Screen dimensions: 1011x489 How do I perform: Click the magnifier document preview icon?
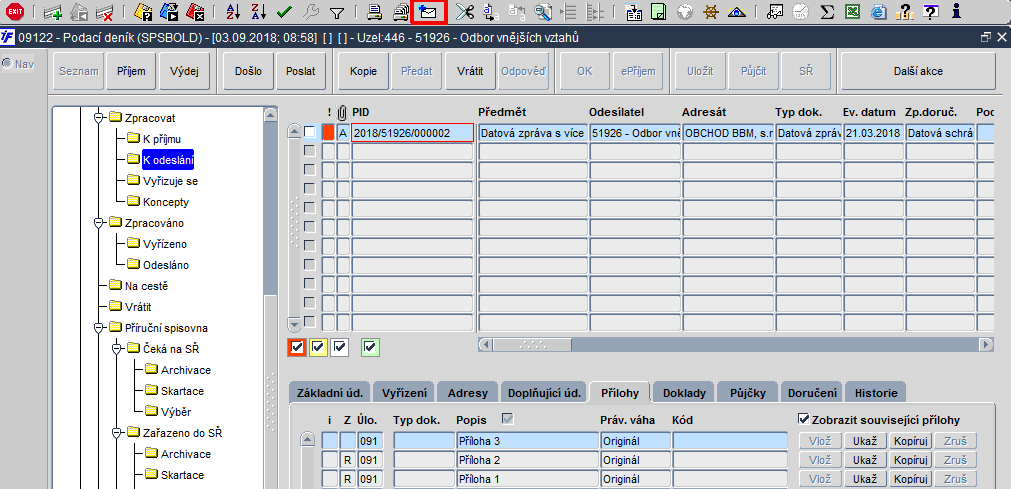point(543,11)
